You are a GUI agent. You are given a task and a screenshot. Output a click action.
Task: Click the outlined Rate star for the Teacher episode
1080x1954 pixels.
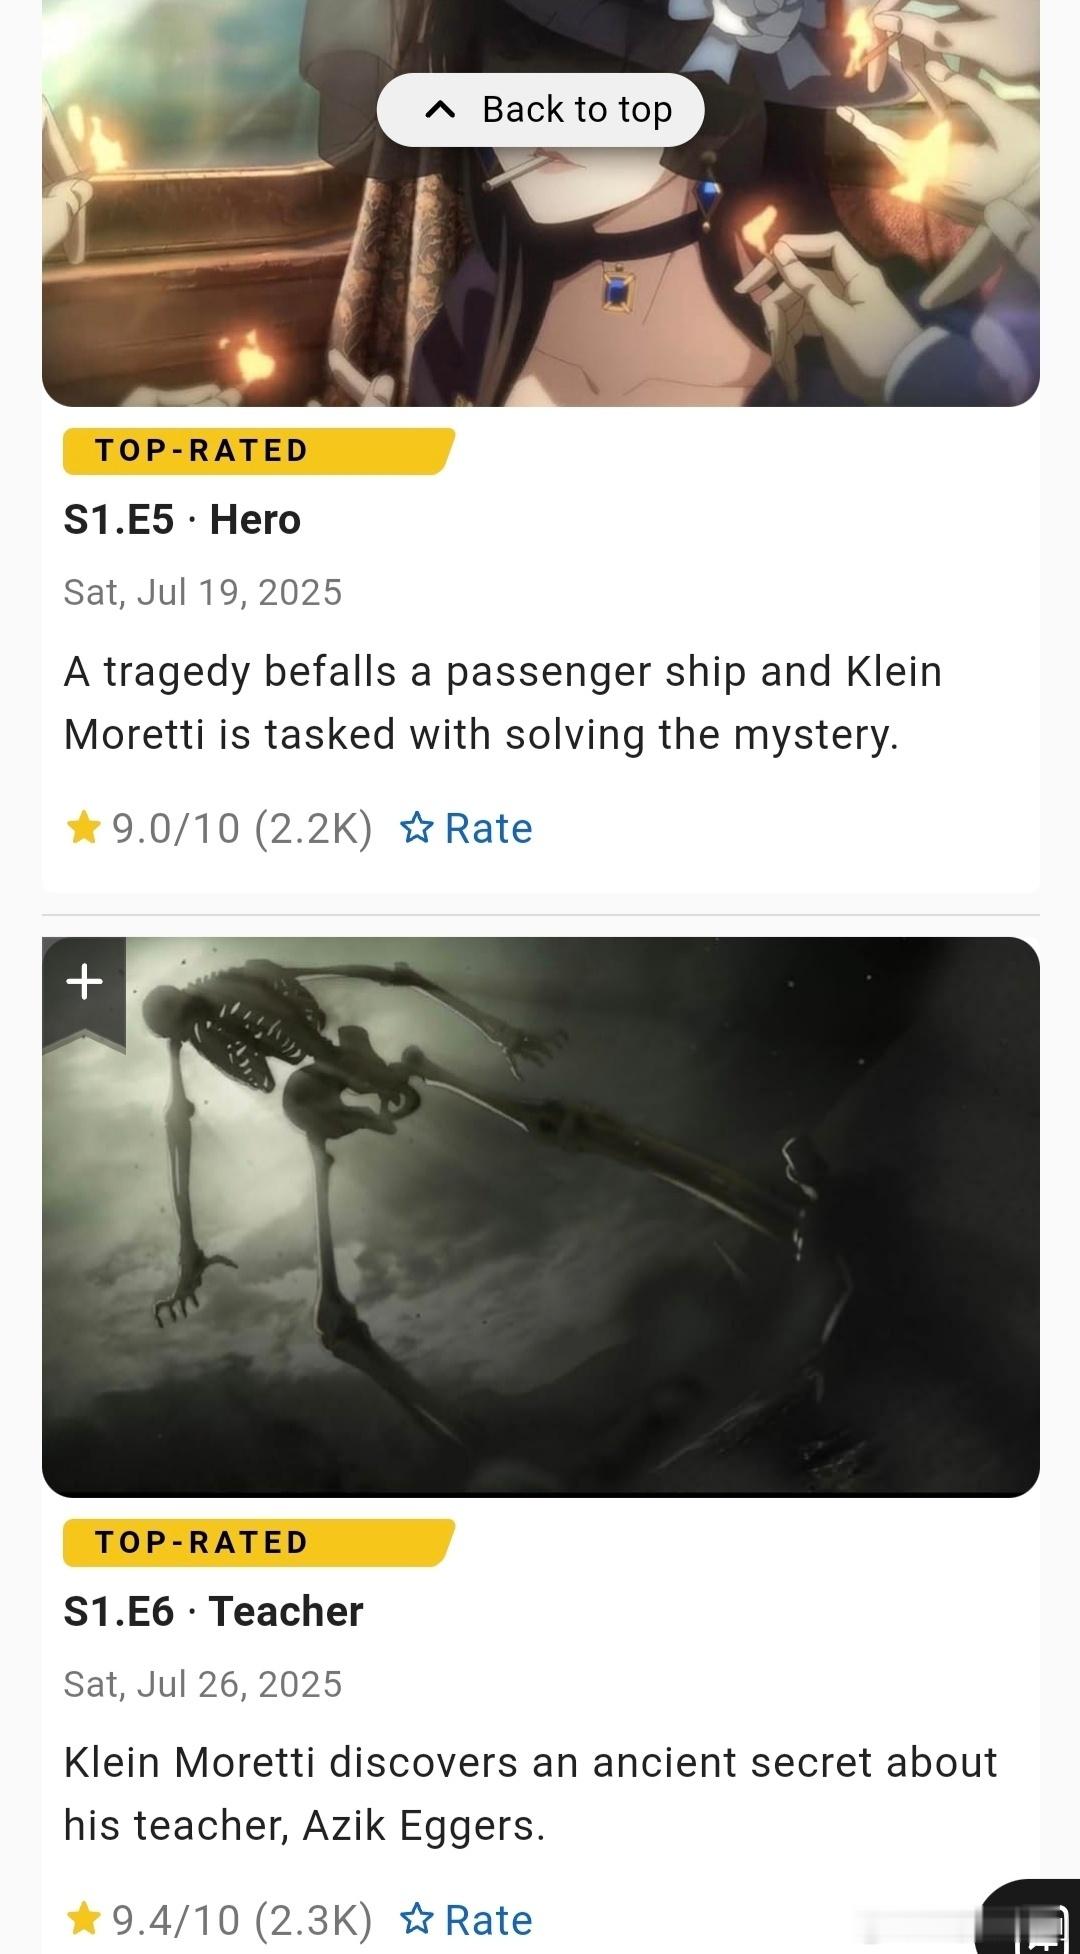coord(416,1920)
